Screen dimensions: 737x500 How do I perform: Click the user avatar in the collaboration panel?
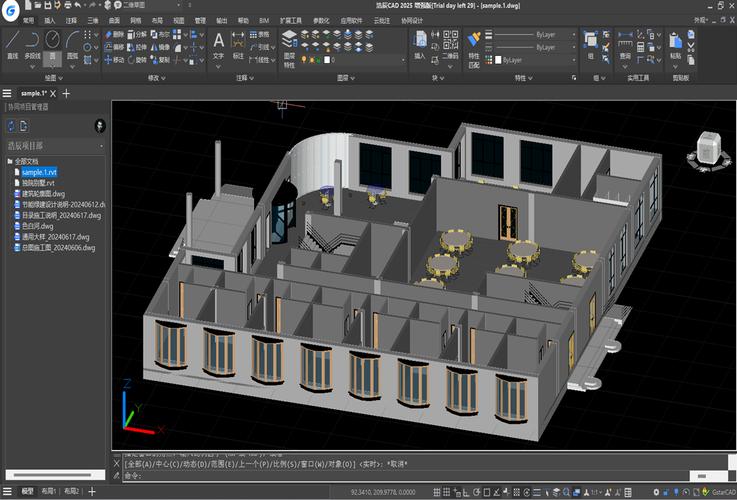coord(100,125)
